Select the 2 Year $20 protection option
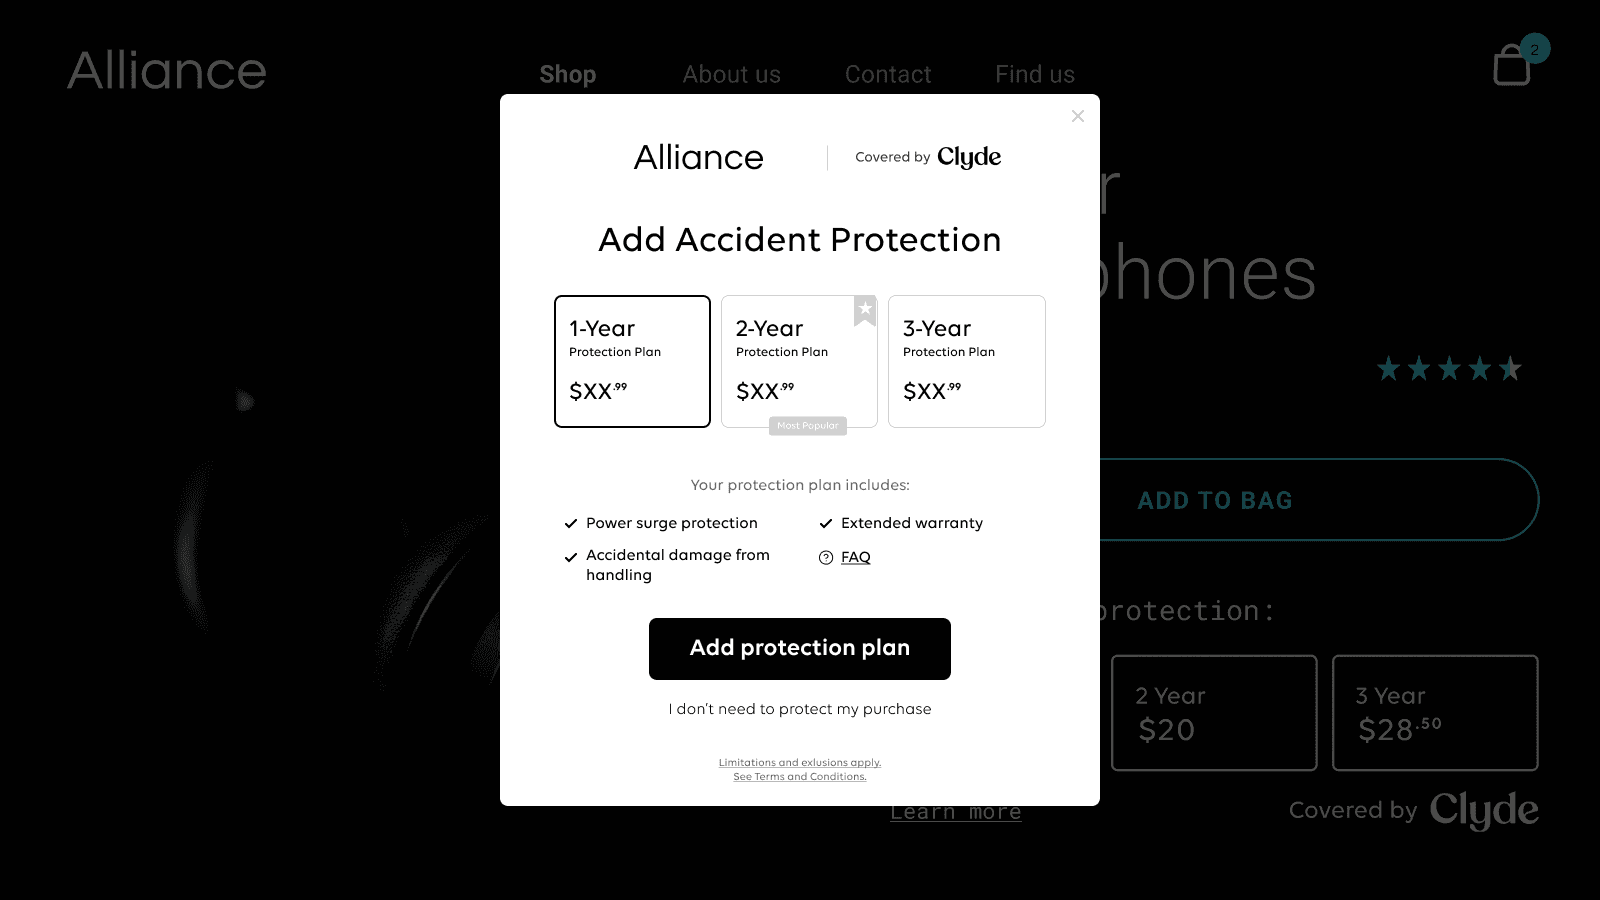This screenshot has width=1600, height=900. pyautogui.click(x=1214, y=712)
